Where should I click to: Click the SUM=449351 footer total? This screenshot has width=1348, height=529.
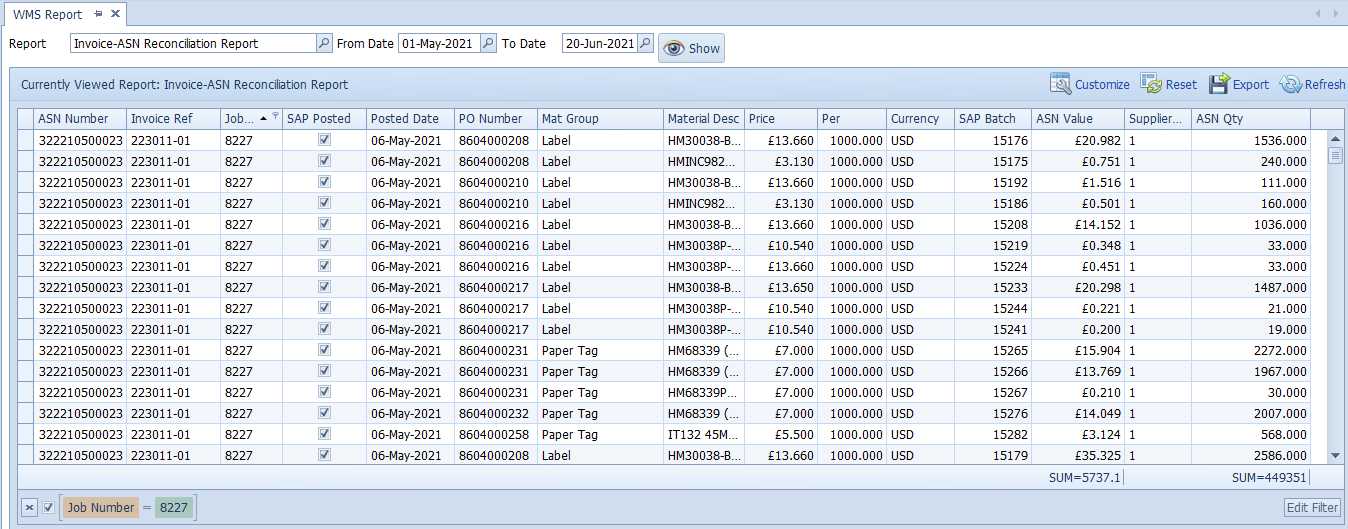[x=1269, y=478]
